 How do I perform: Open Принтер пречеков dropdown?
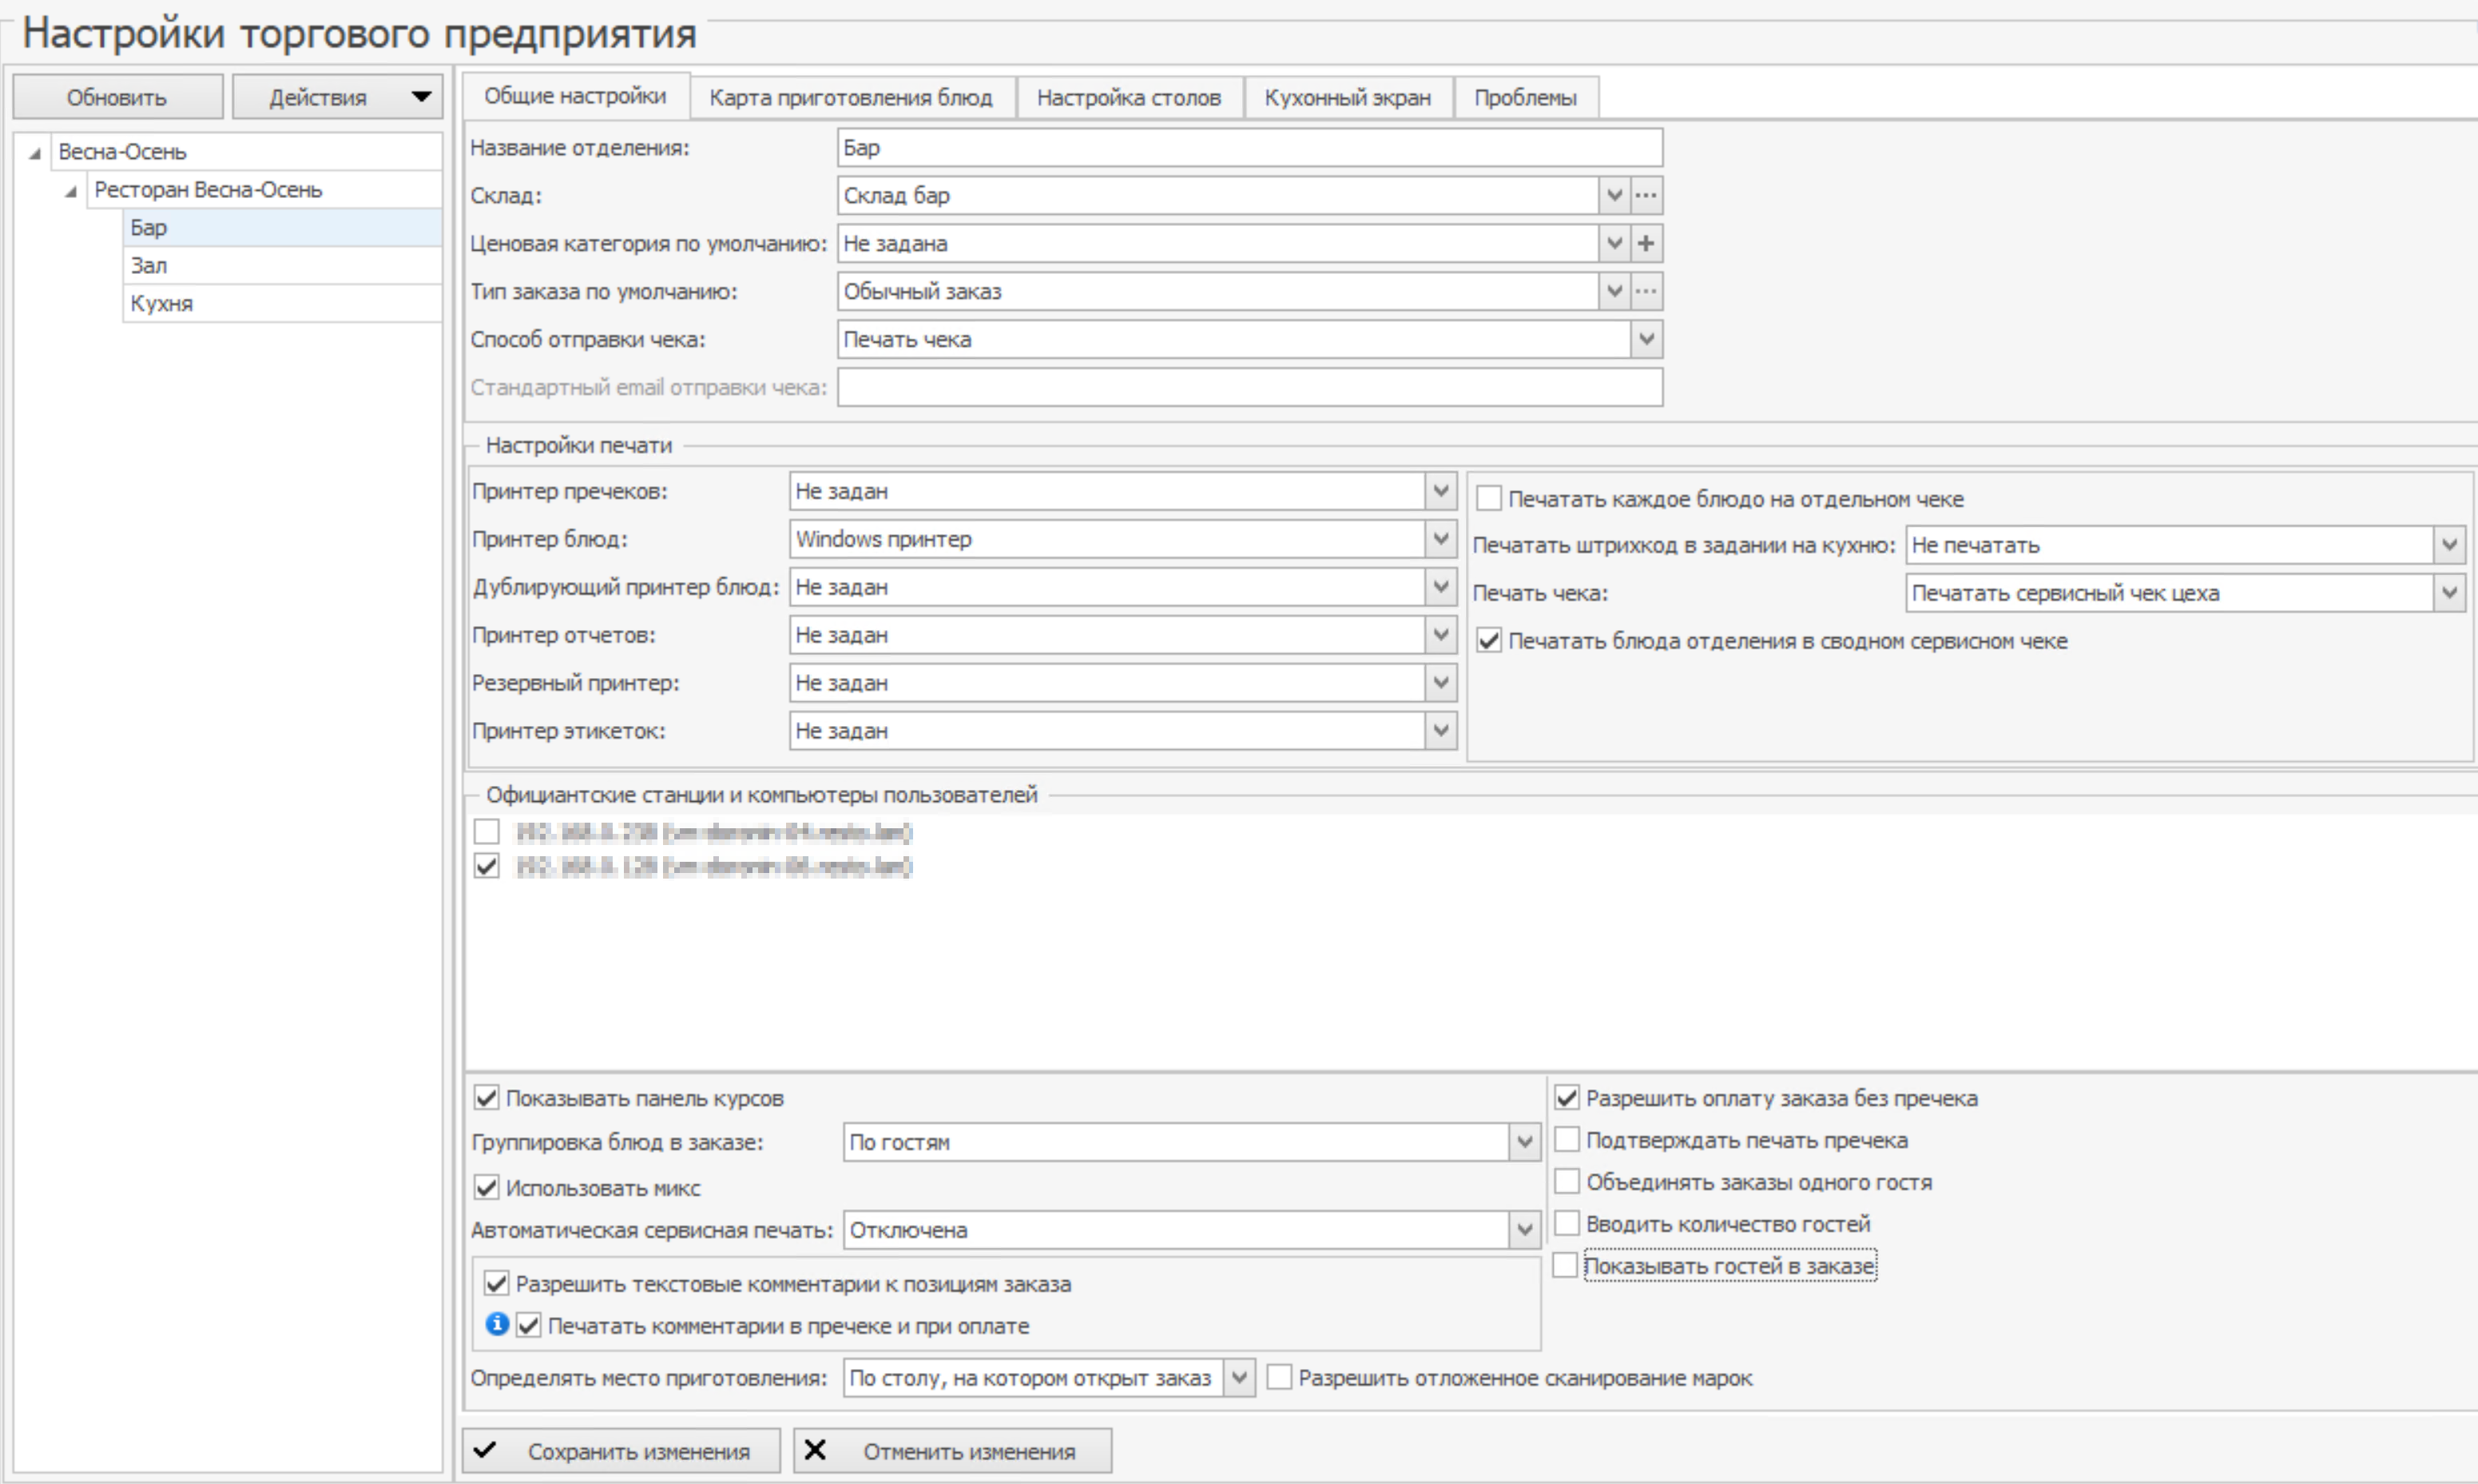(1440, 491)
